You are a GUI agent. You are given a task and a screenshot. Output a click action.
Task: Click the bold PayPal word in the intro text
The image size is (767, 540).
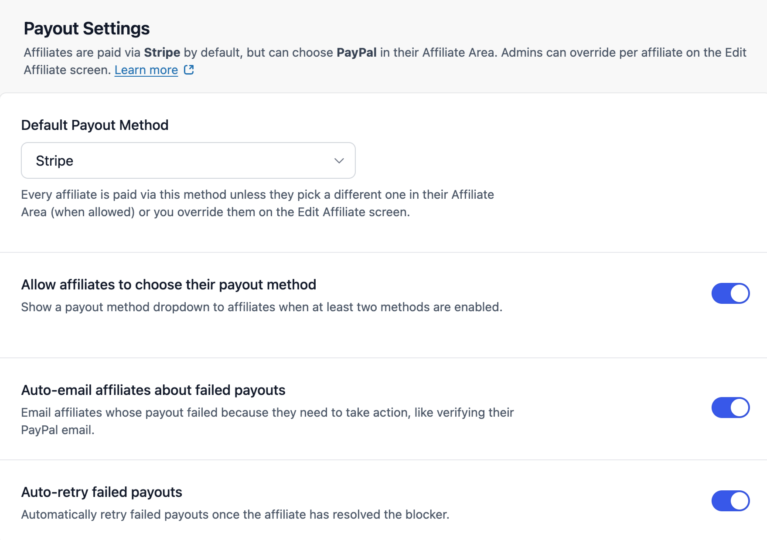coord(357,52)
